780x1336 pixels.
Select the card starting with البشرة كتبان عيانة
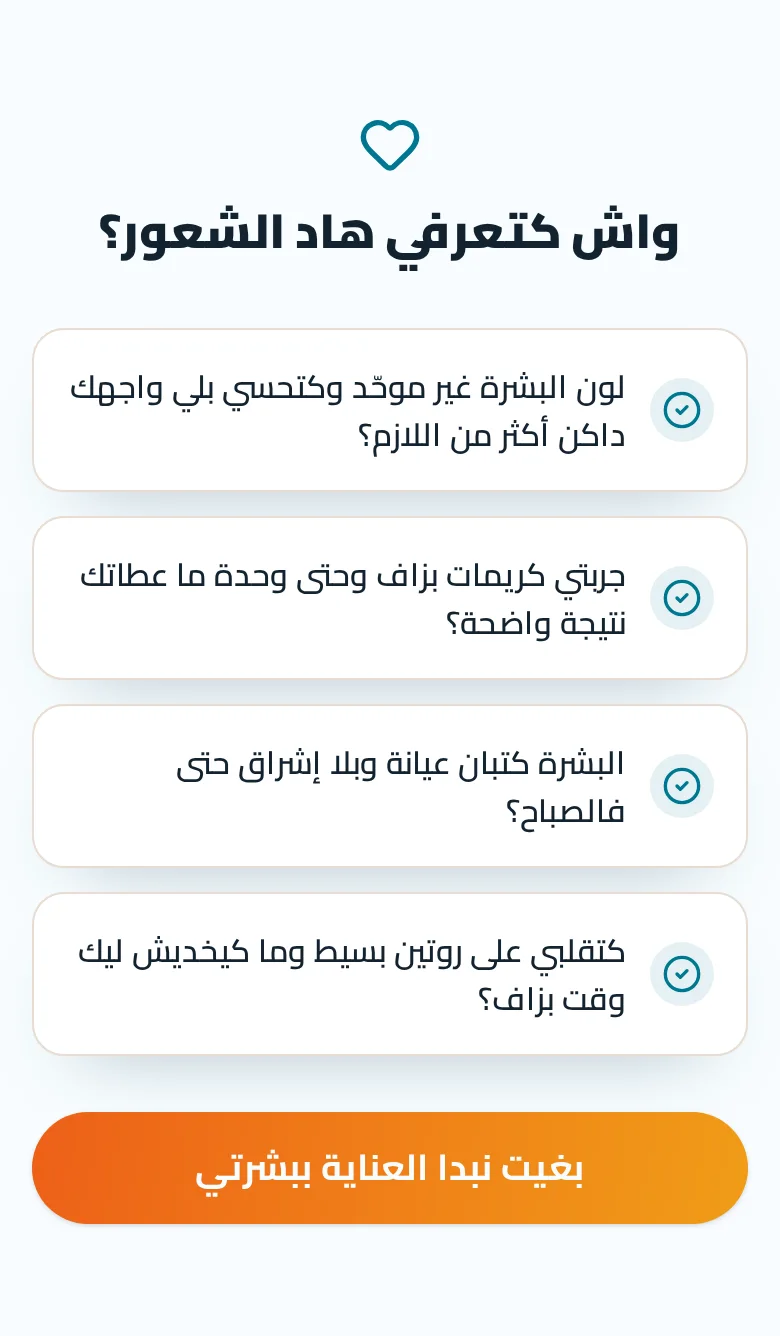[x=390, y=786]
